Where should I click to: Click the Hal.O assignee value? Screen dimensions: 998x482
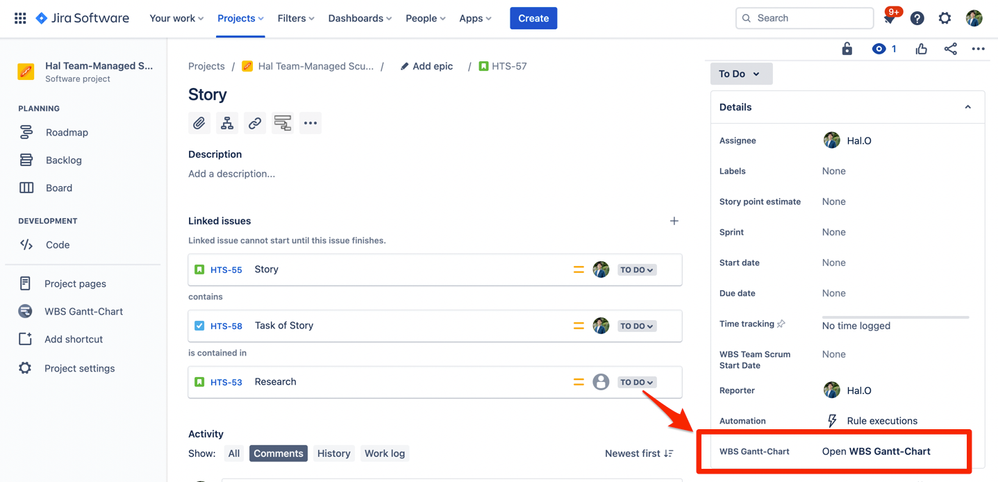[x=847, y=141]
